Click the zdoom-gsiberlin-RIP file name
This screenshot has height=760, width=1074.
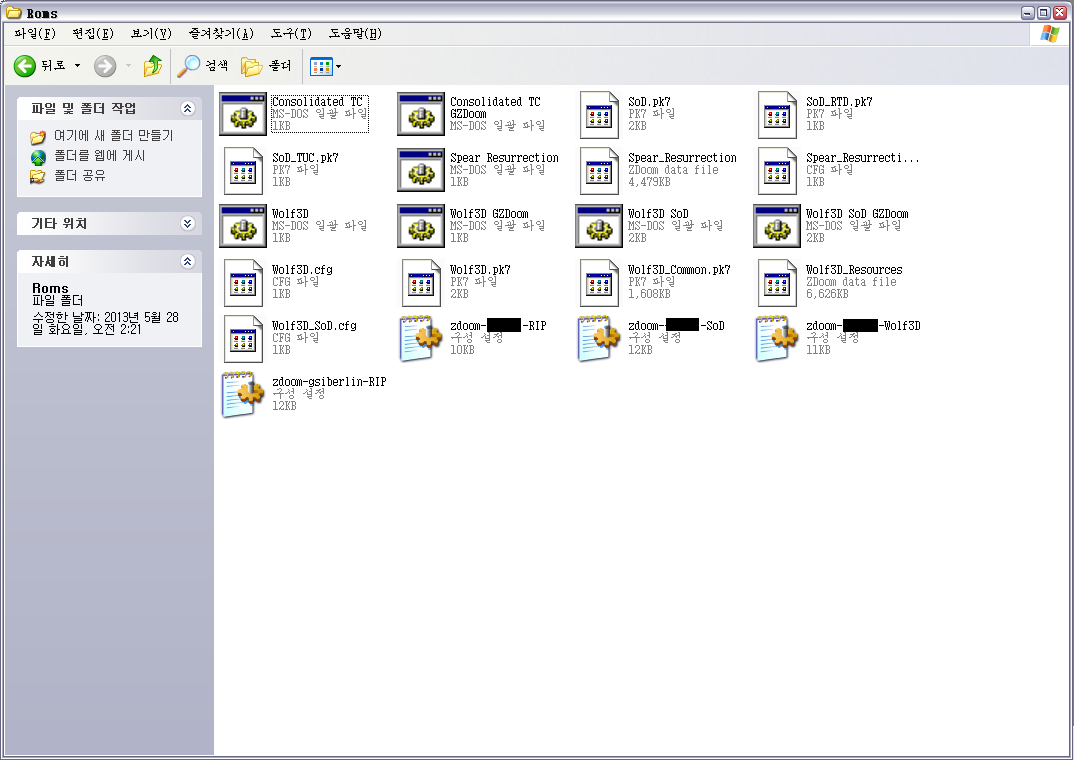[329, 382]
